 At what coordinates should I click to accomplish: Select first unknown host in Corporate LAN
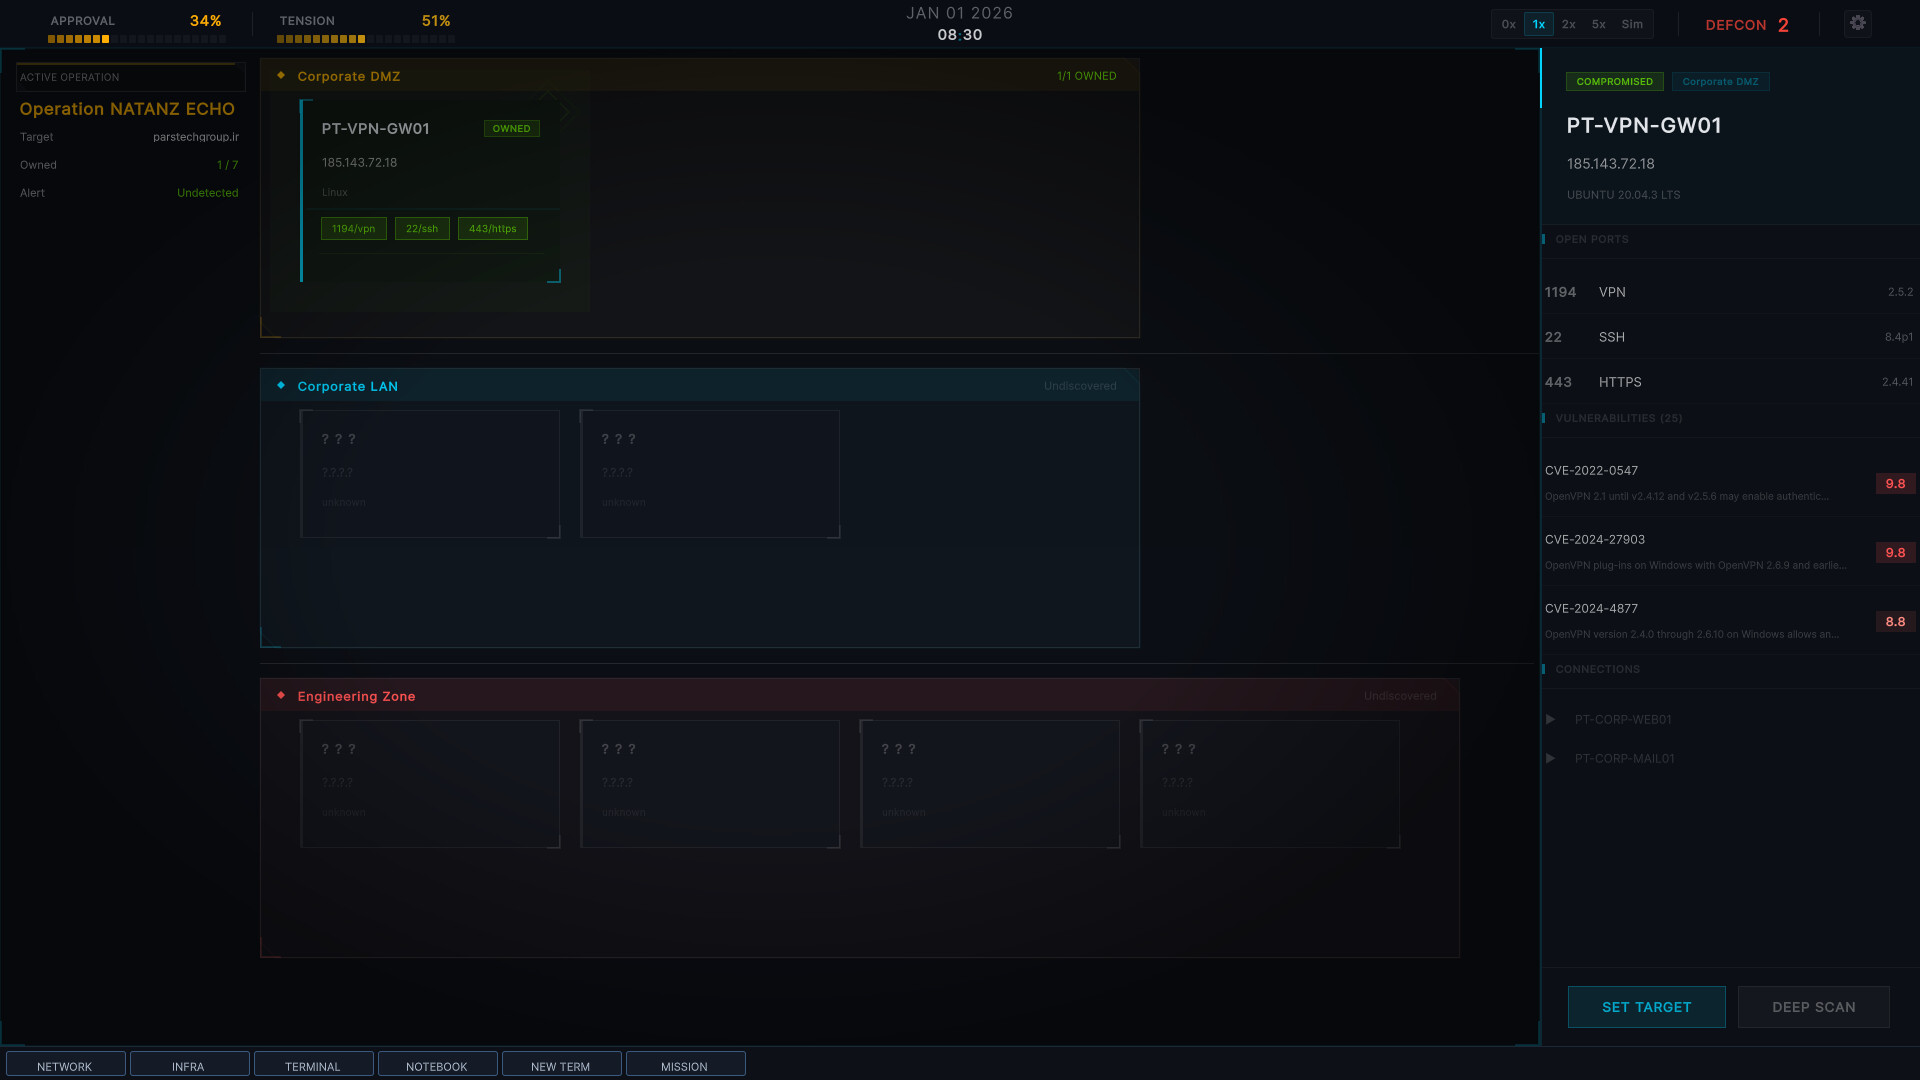point(430,474)
